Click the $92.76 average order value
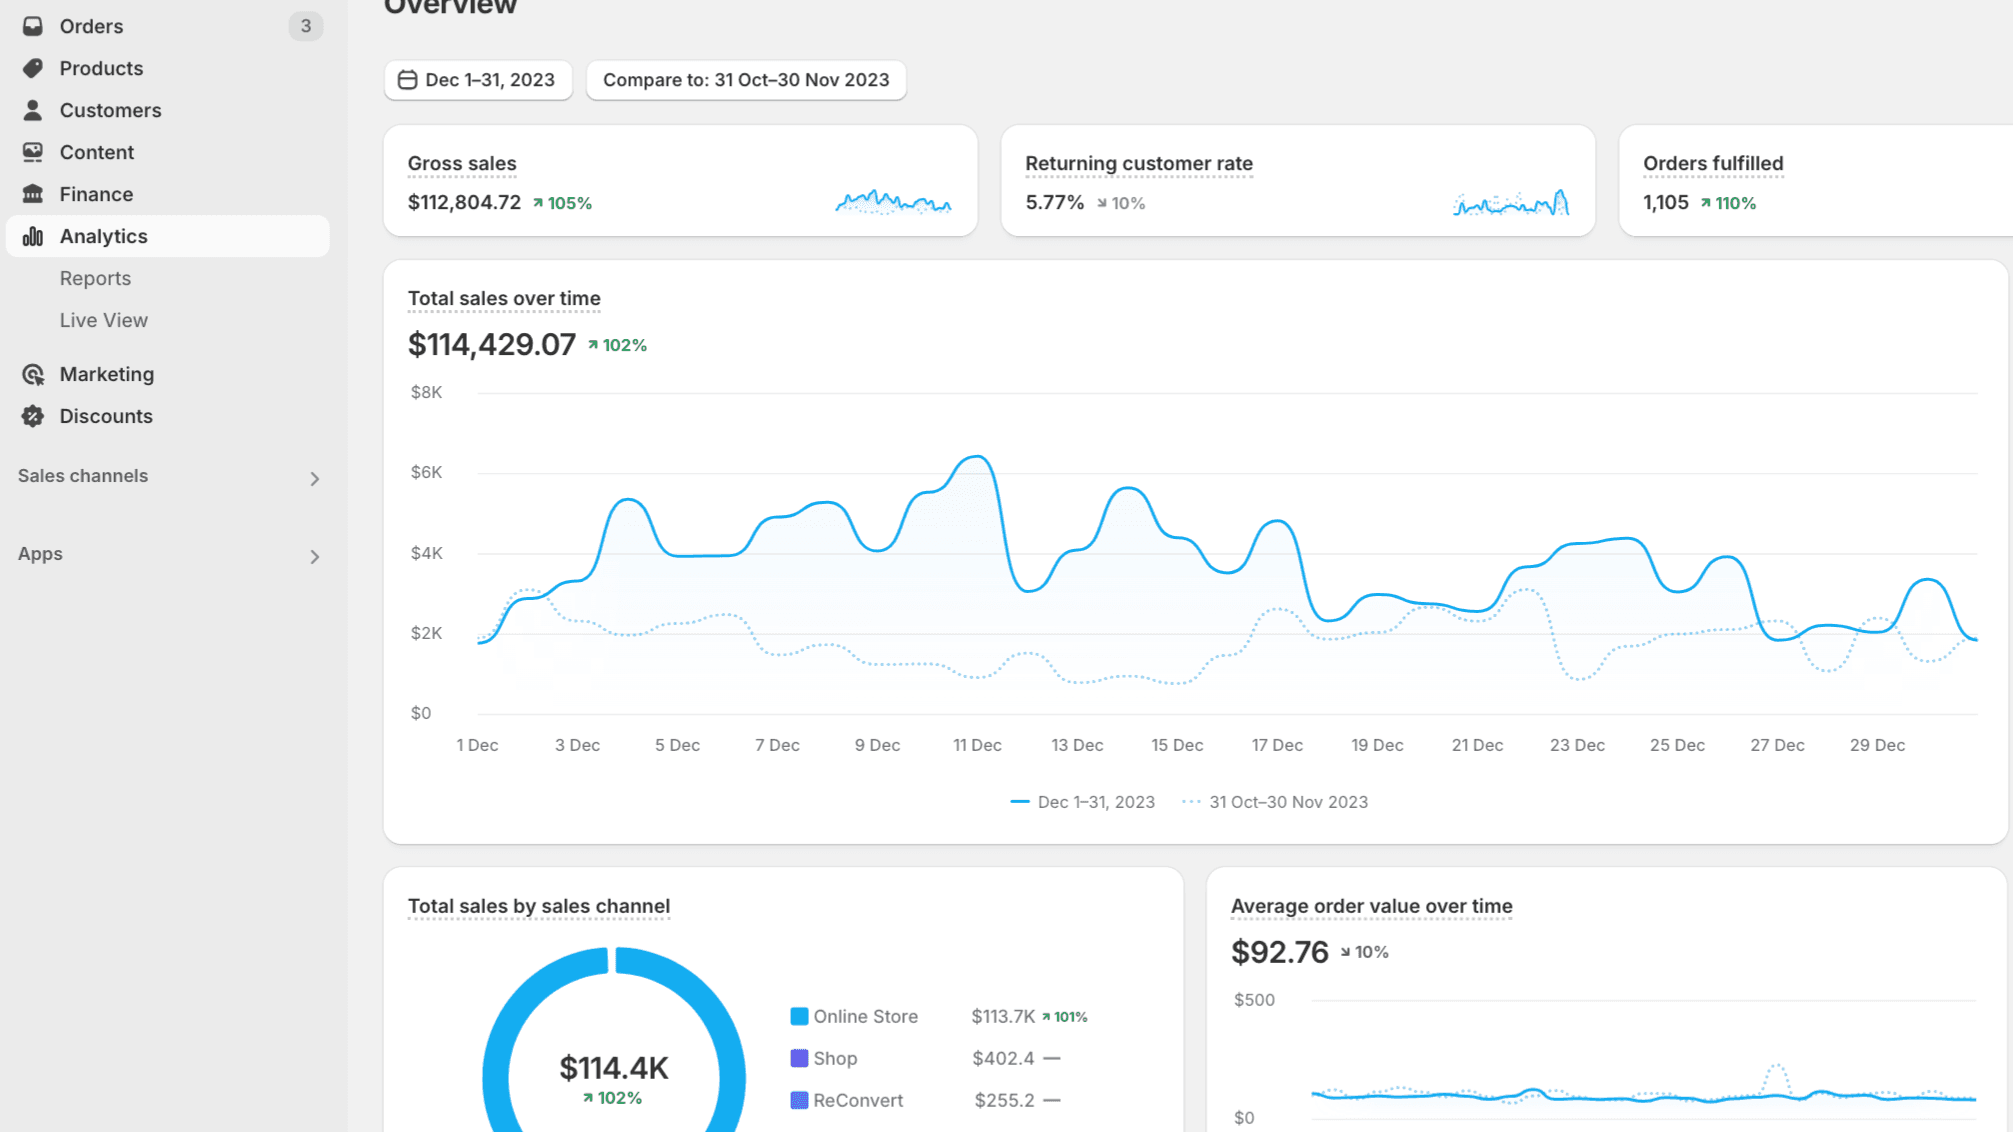Screen dimensions: 2013x1132 pyautogui.click(x=1280, y=952)
